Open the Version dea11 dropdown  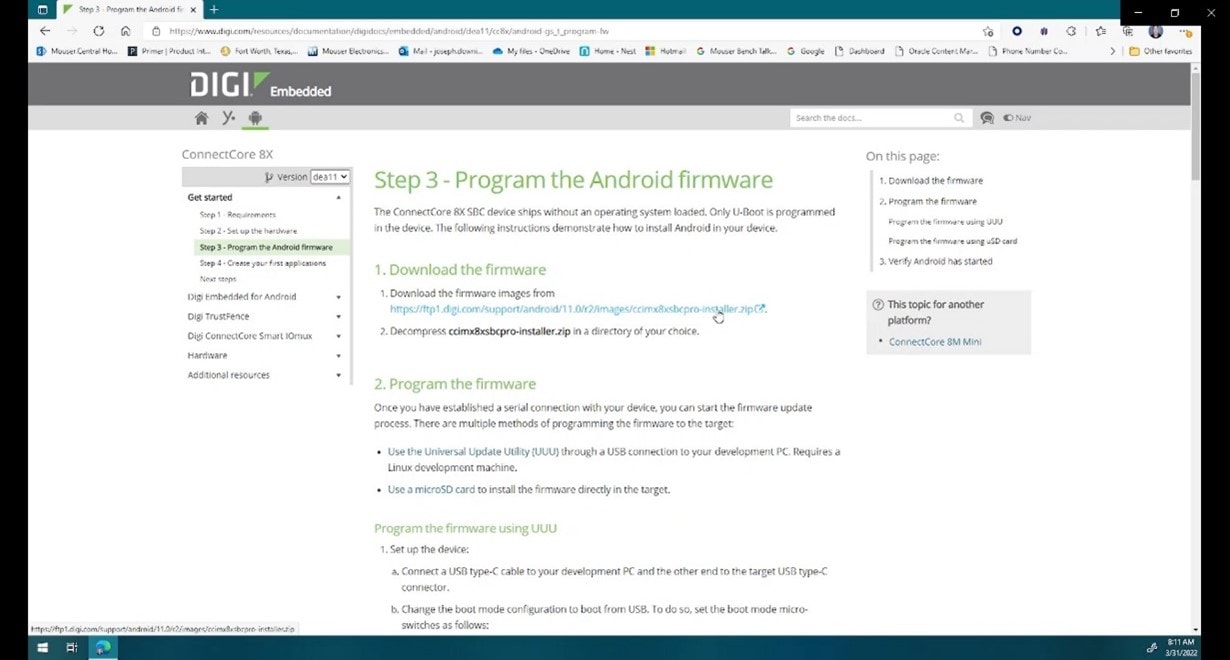(329, 177)
